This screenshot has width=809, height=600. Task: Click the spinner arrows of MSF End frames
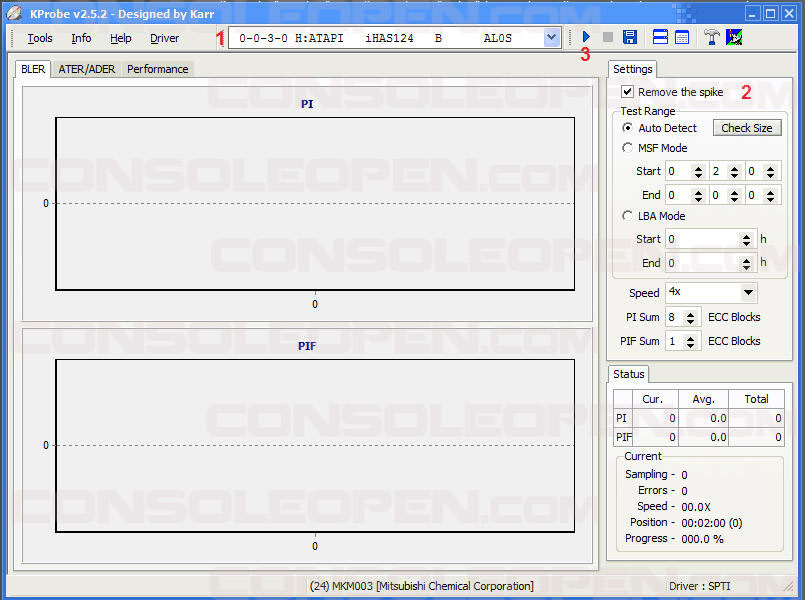click(x=770, y=196)
